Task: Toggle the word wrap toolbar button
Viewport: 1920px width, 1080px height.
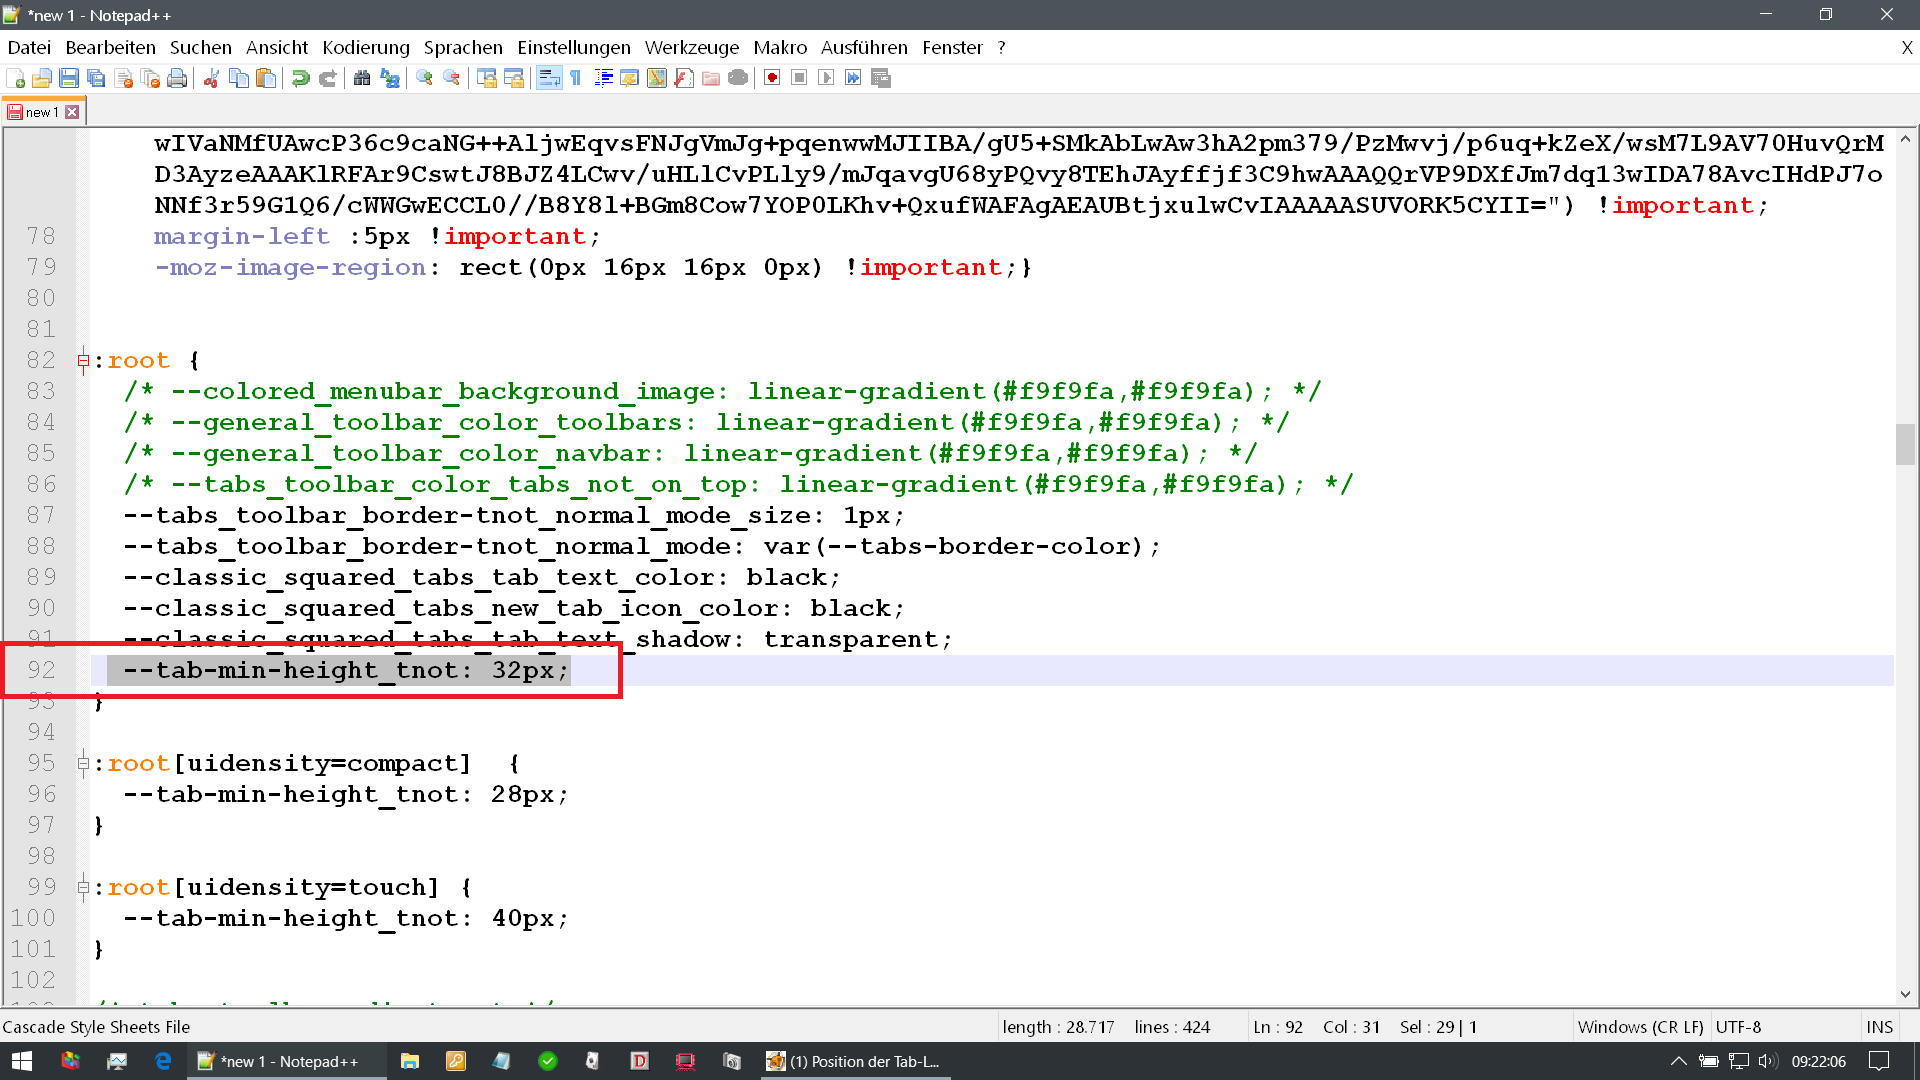Action: coord(549,78)
